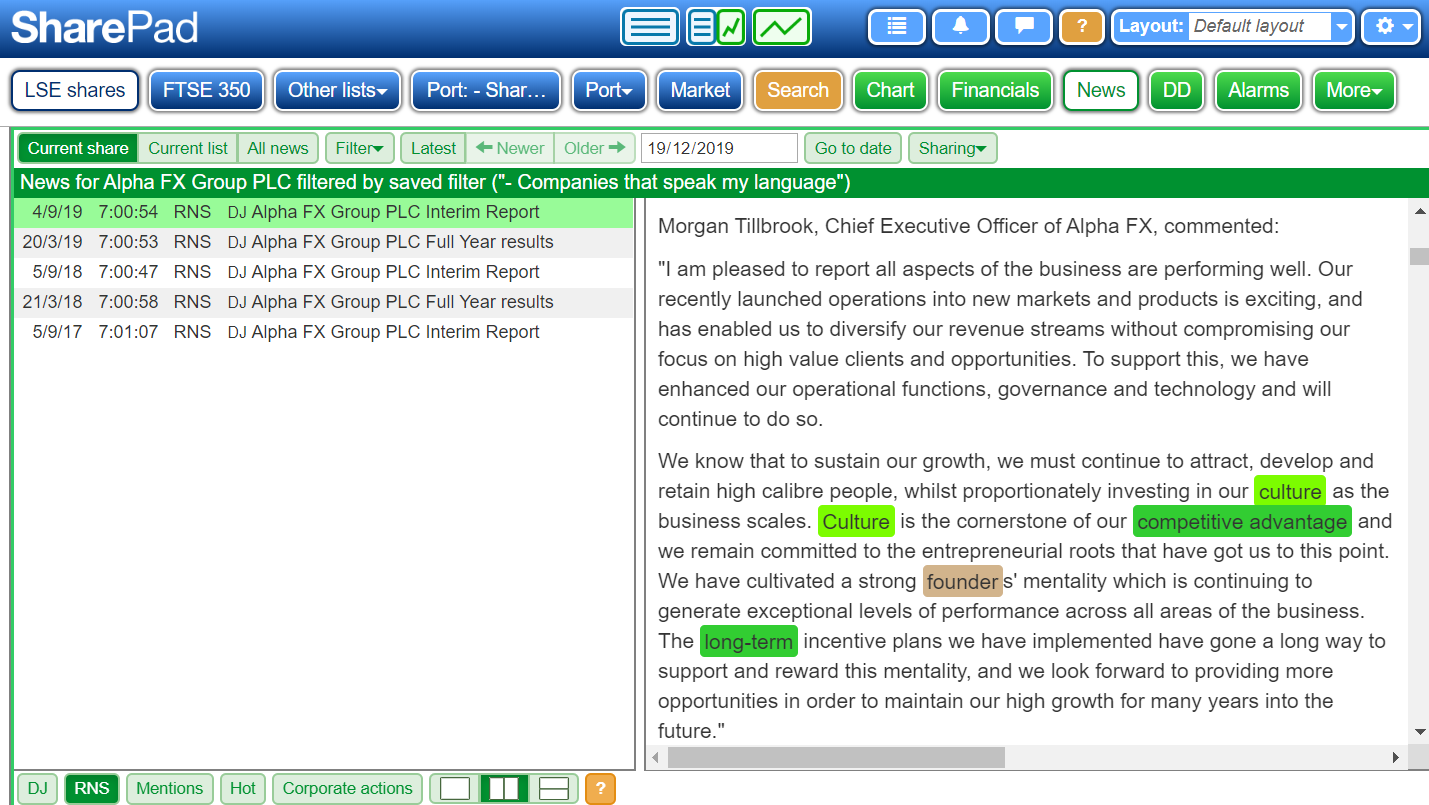Viewport: 1429px width, 805px height.
Task: Expand the More dropdown
Action: pyautogui.click(x=1354, y=90)
